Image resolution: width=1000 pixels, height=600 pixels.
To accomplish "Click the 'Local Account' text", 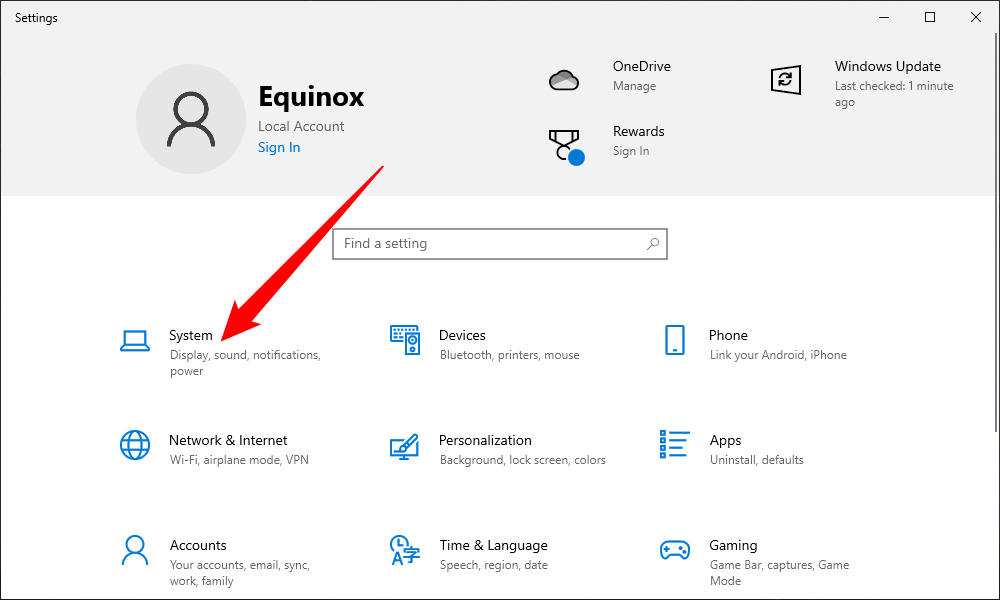I will click(x=301, y=126).
